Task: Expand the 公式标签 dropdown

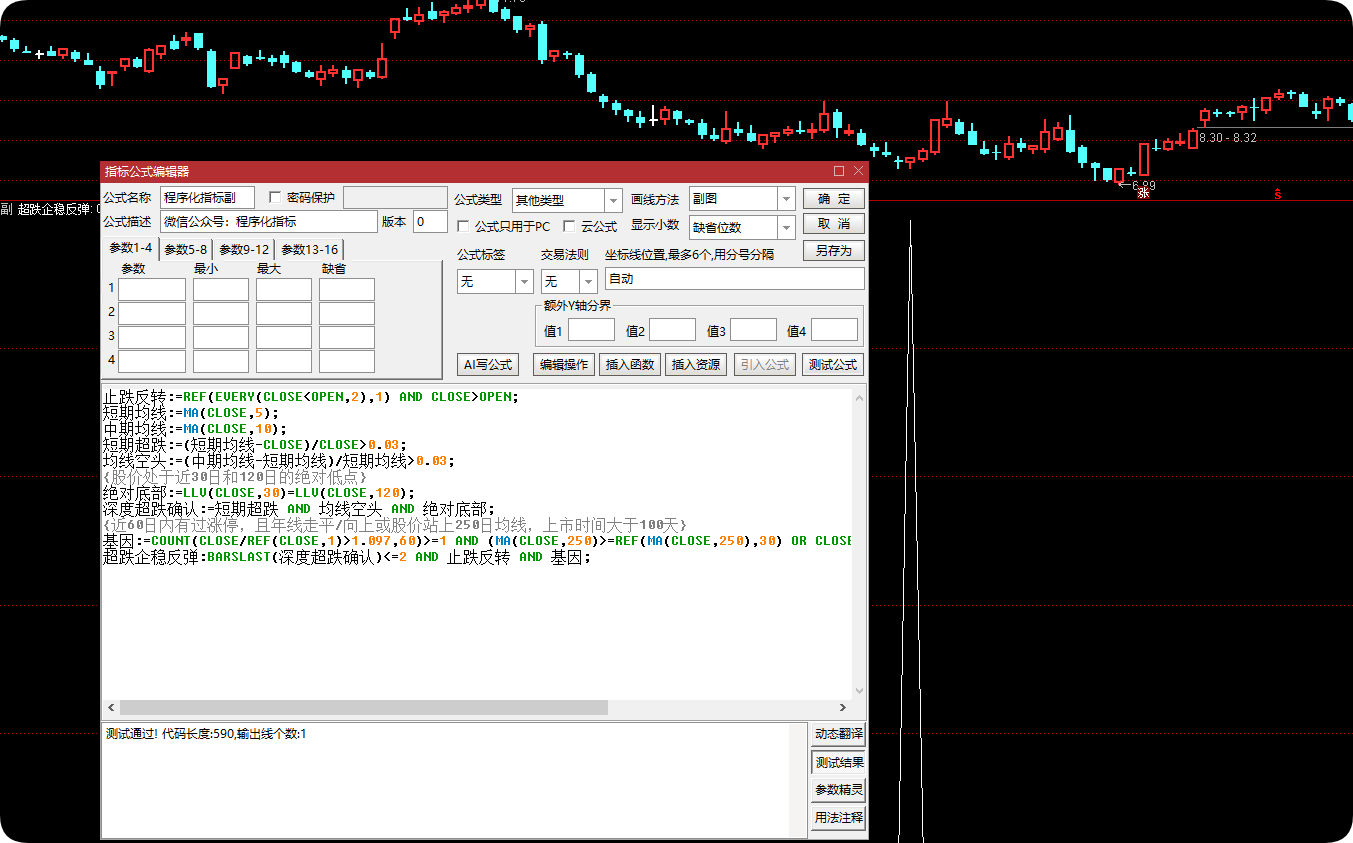Action: point(495,282)
